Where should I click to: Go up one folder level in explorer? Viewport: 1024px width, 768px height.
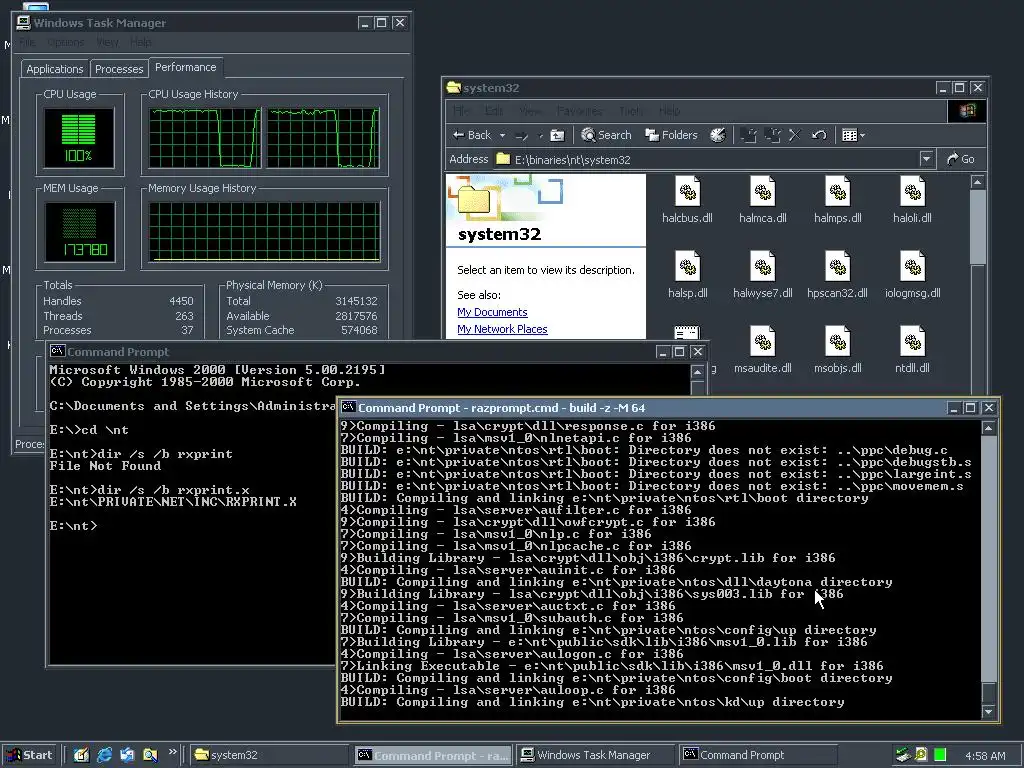[557, 135]
